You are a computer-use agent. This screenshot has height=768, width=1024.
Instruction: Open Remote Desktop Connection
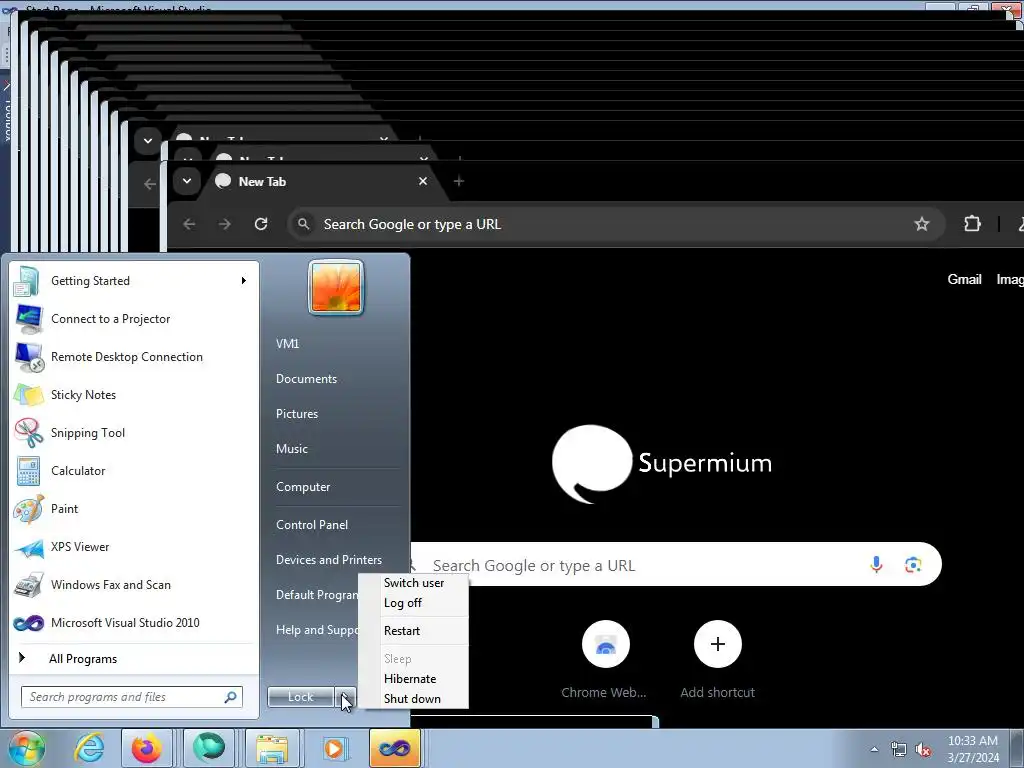(134, 357)
